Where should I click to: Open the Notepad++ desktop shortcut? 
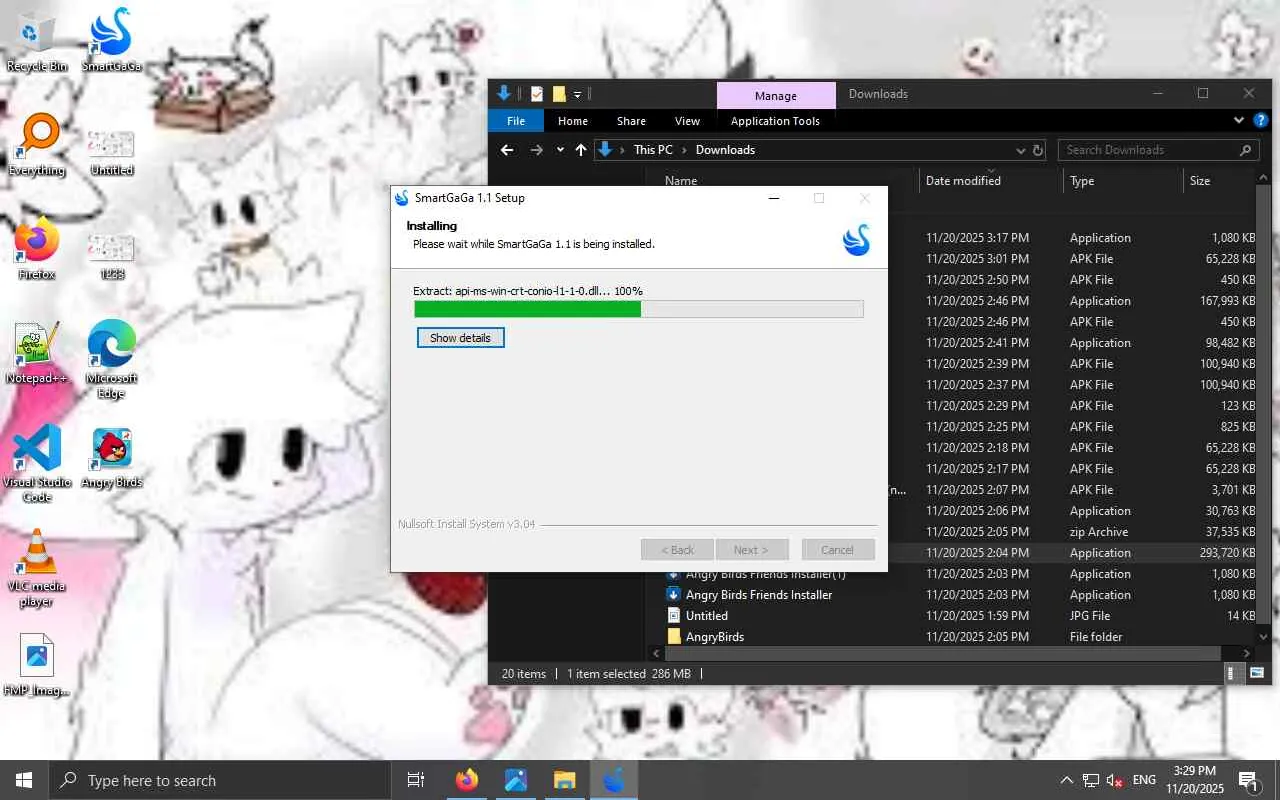[37, 353]
